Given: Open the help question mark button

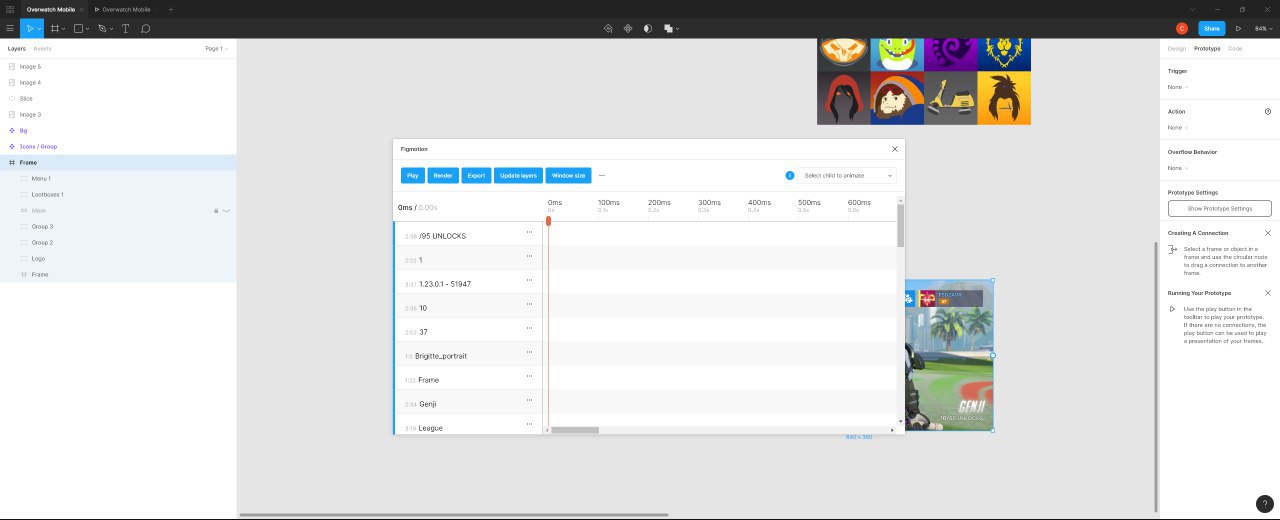Looking at the screenshot, I should (x=1265, y=503).
